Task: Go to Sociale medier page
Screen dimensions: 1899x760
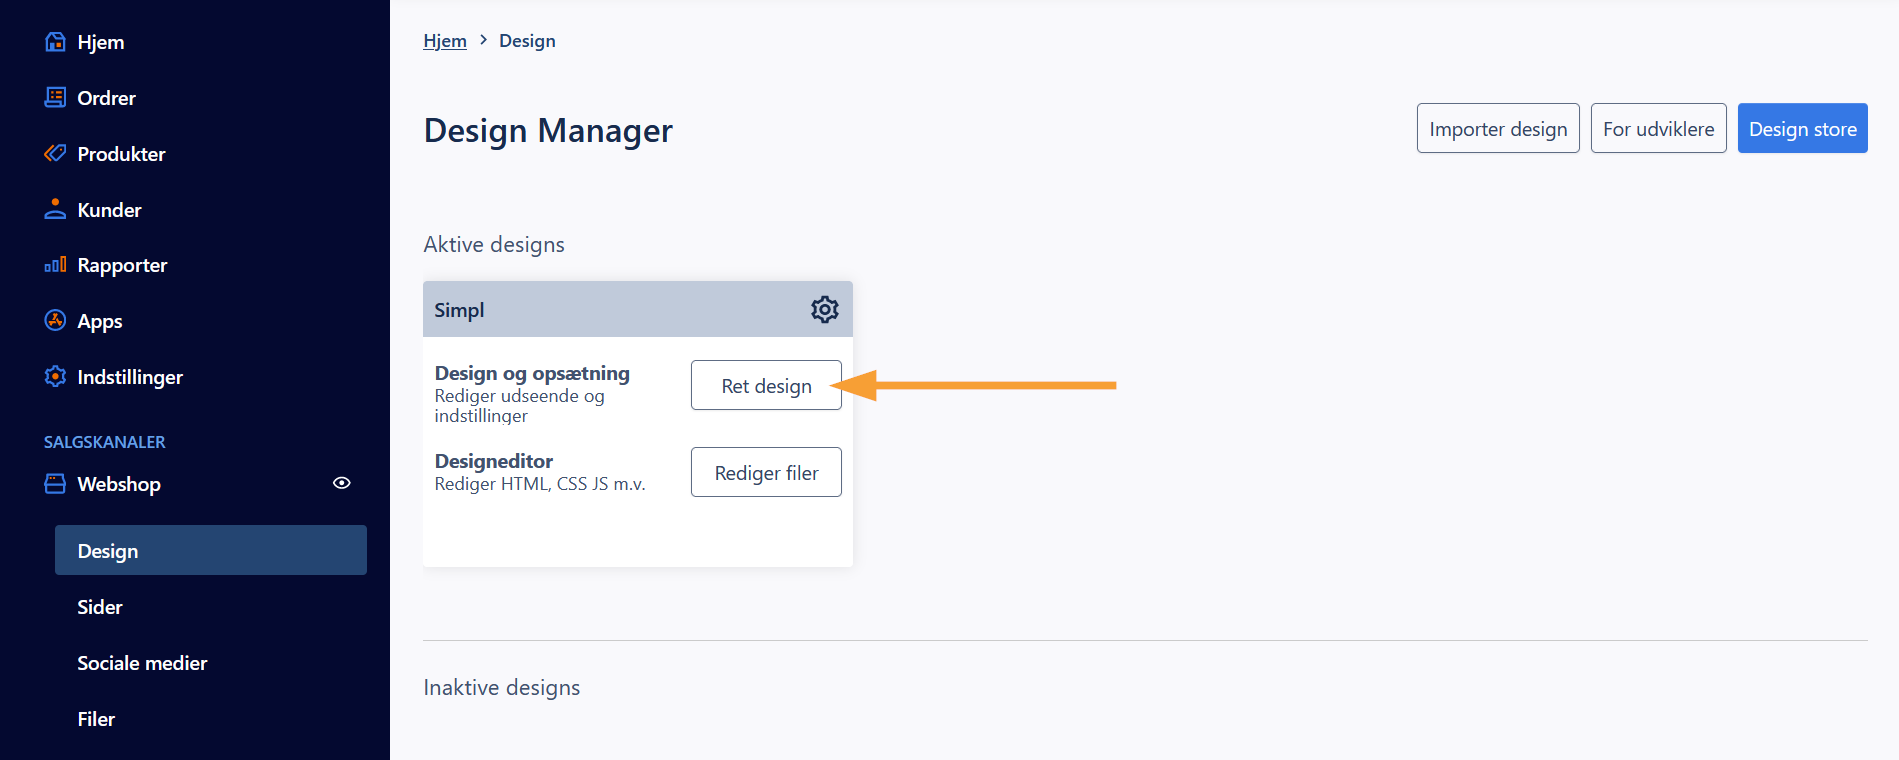Action: (142, 663)
